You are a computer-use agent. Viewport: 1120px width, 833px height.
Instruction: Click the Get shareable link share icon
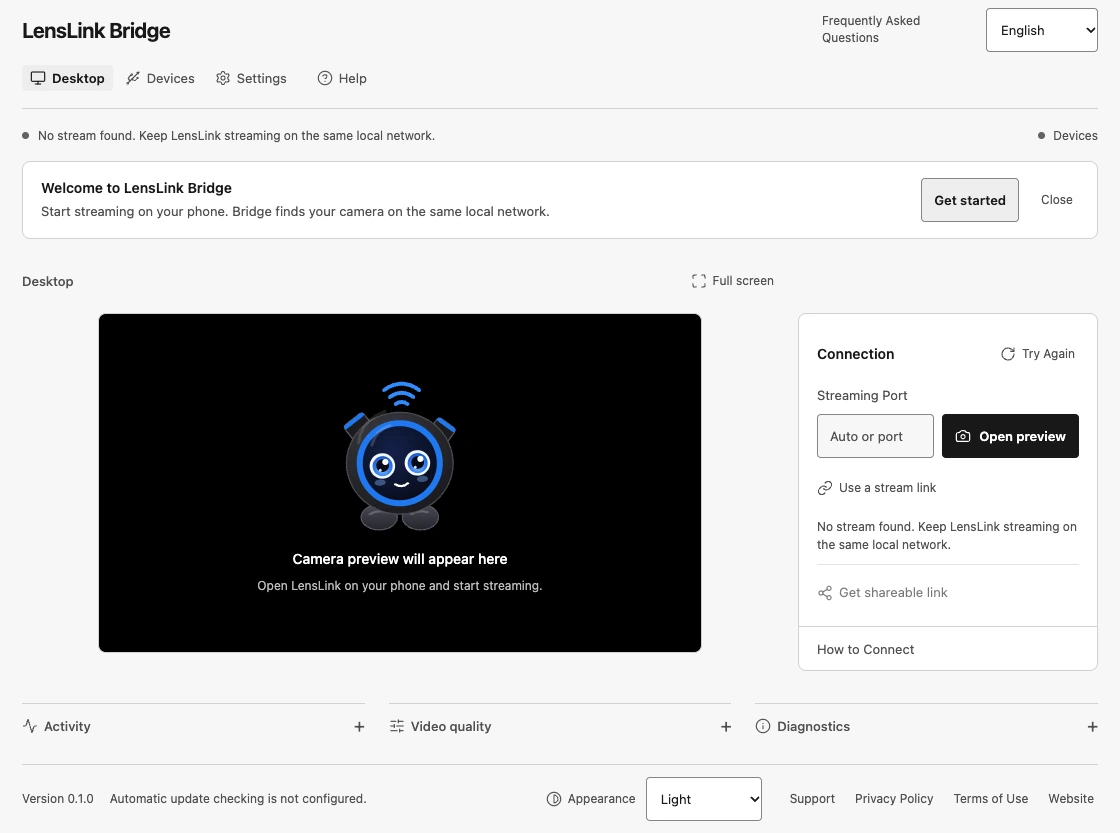(825, 593)
